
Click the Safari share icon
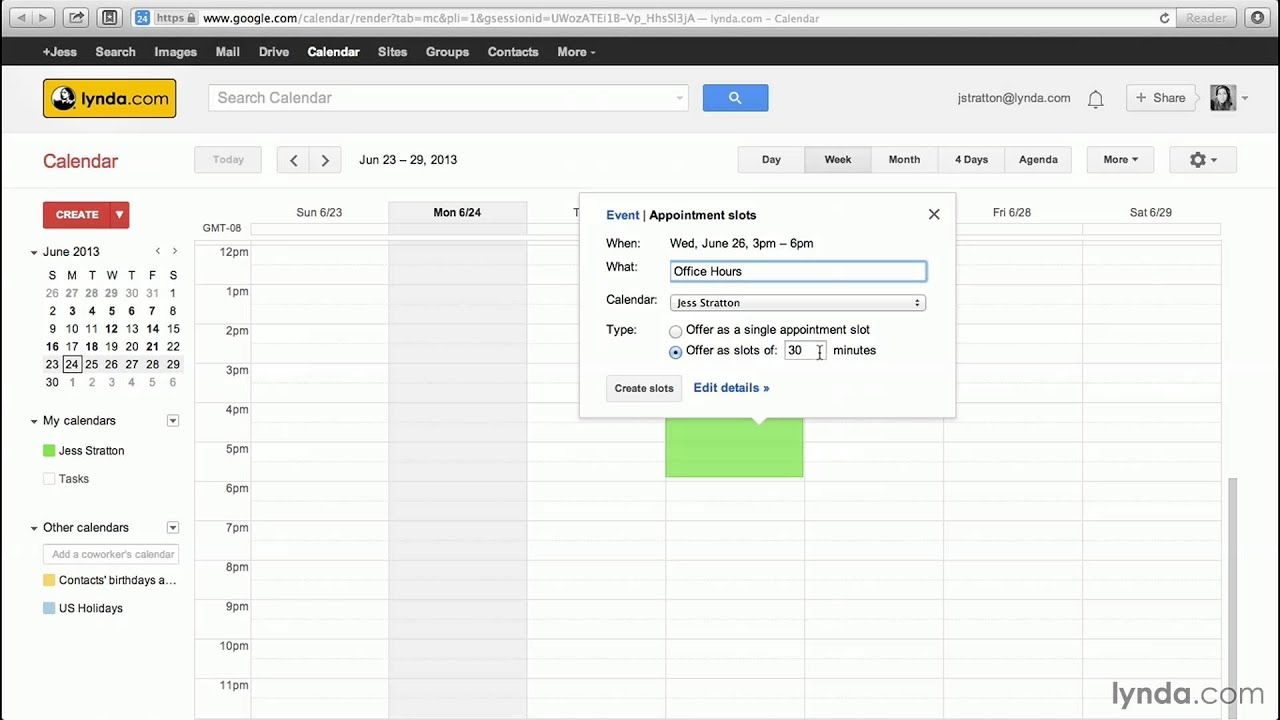[76, 18]
